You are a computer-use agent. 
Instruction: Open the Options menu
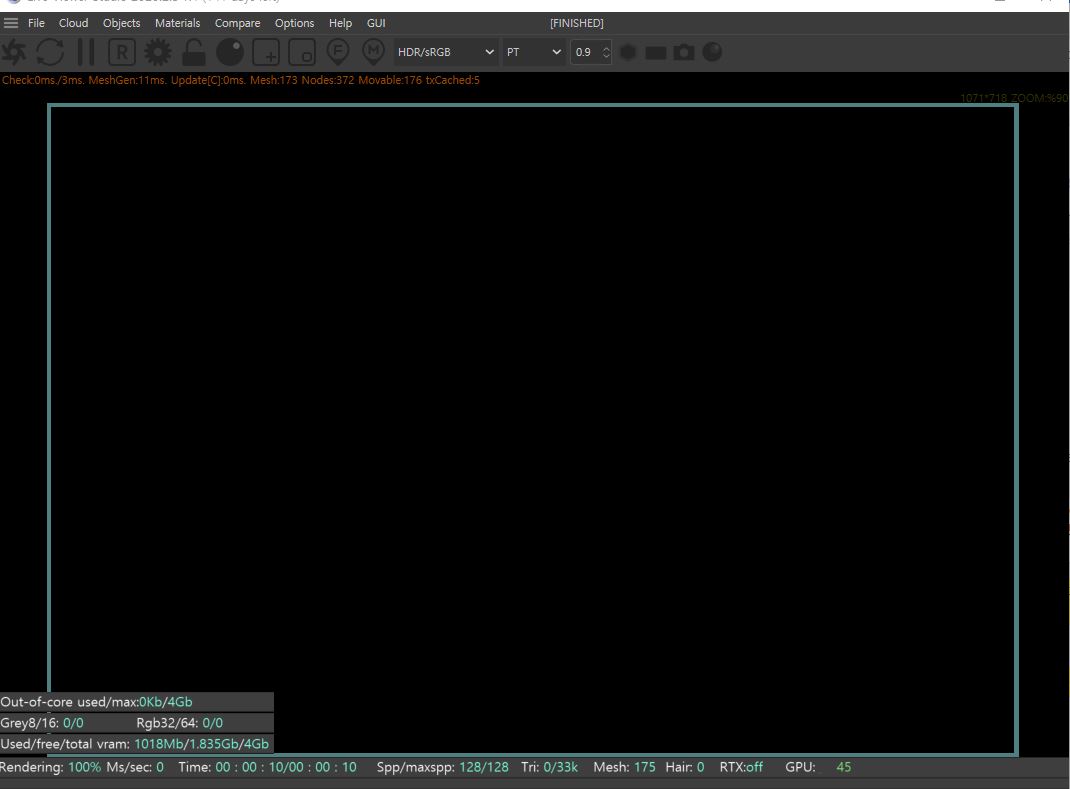click(294, 23)
